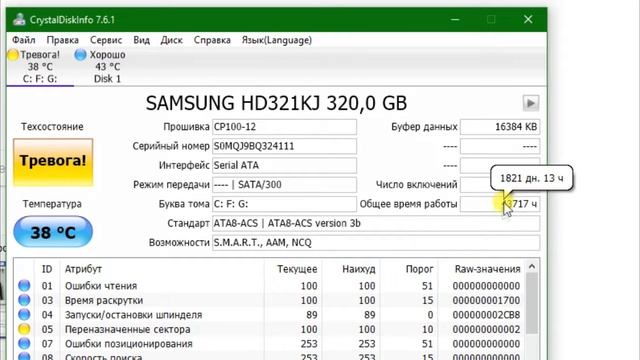
Task: Click the yellow Тревога! health status button
Action: coord(53,162)
